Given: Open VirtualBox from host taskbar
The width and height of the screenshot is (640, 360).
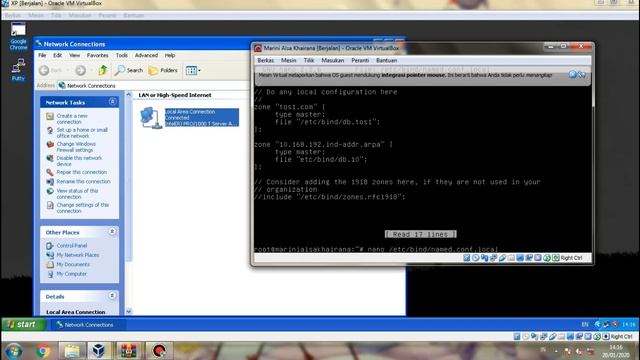Looking at the screenshot, I should coord(99,351).
